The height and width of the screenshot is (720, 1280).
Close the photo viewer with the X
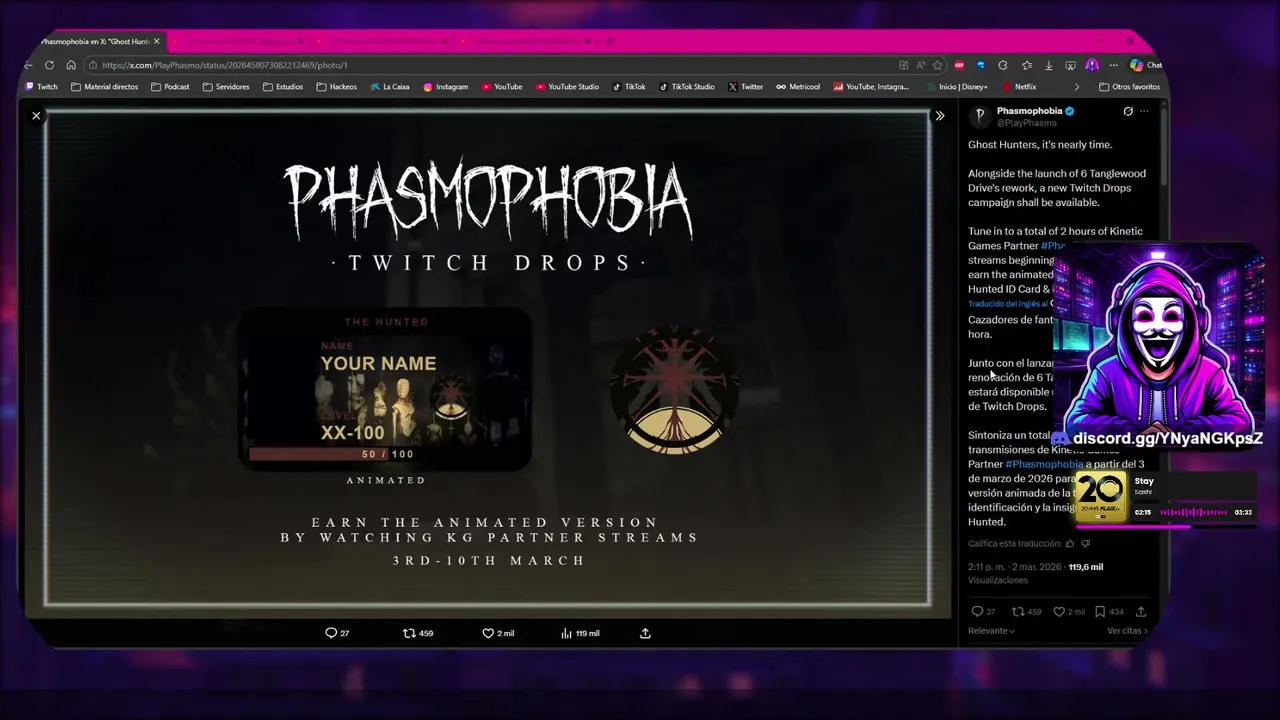[x=36, y=116]
